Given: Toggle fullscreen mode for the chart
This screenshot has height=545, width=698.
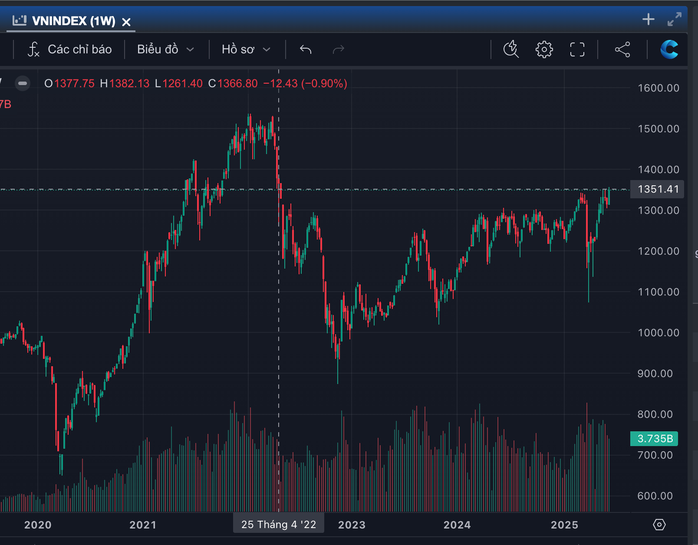Looking at the screenshot, I should 577,49.
